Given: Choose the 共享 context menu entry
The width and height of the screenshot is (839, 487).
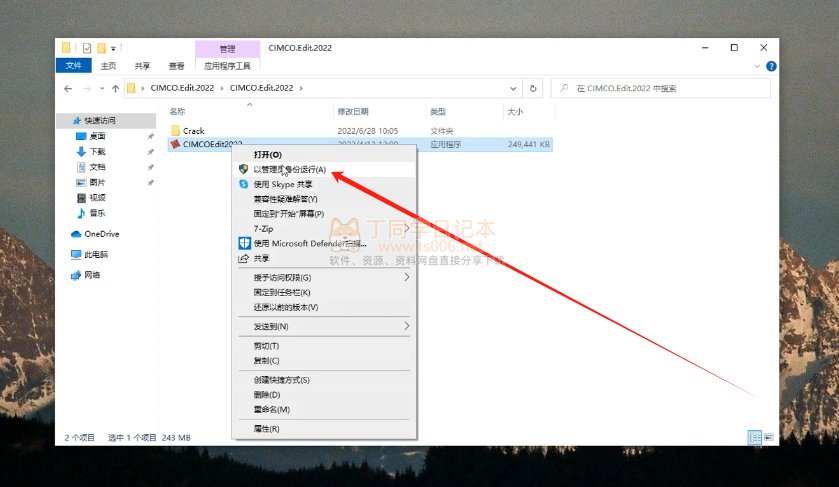Looking at the screenshot, I should click(324, 258).
